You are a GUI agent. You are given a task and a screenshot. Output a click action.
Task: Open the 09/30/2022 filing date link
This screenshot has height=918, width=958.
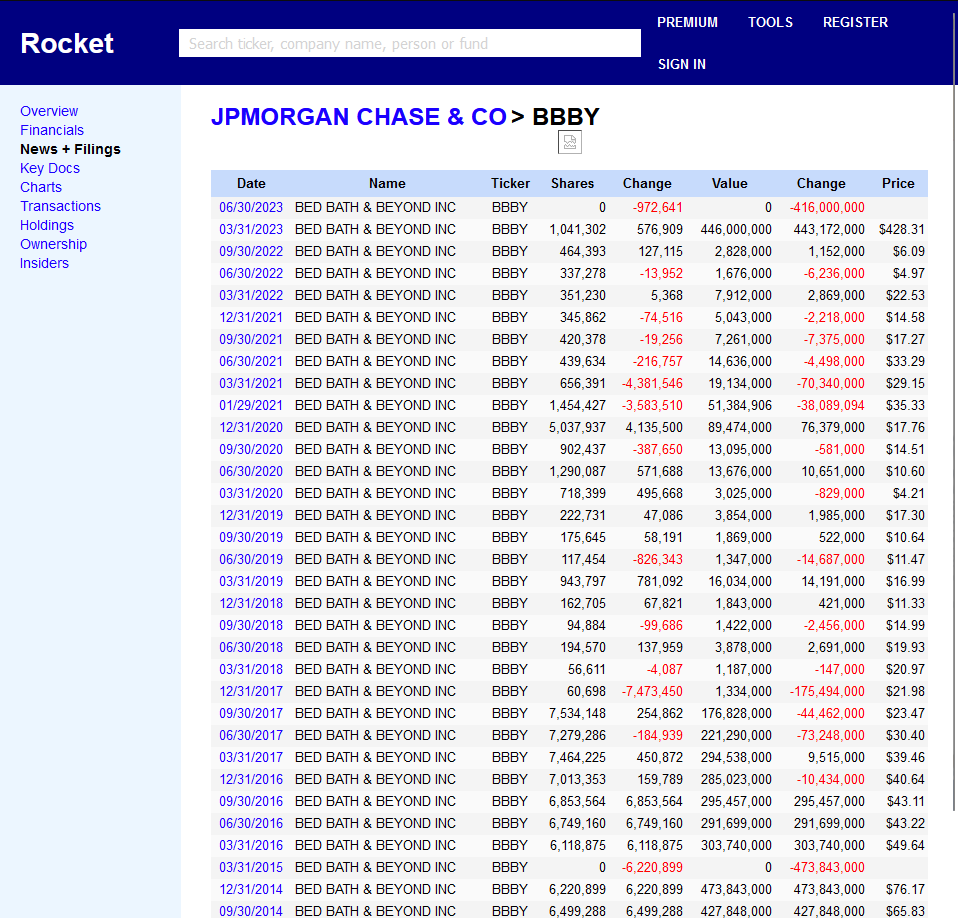pos(251,251)
